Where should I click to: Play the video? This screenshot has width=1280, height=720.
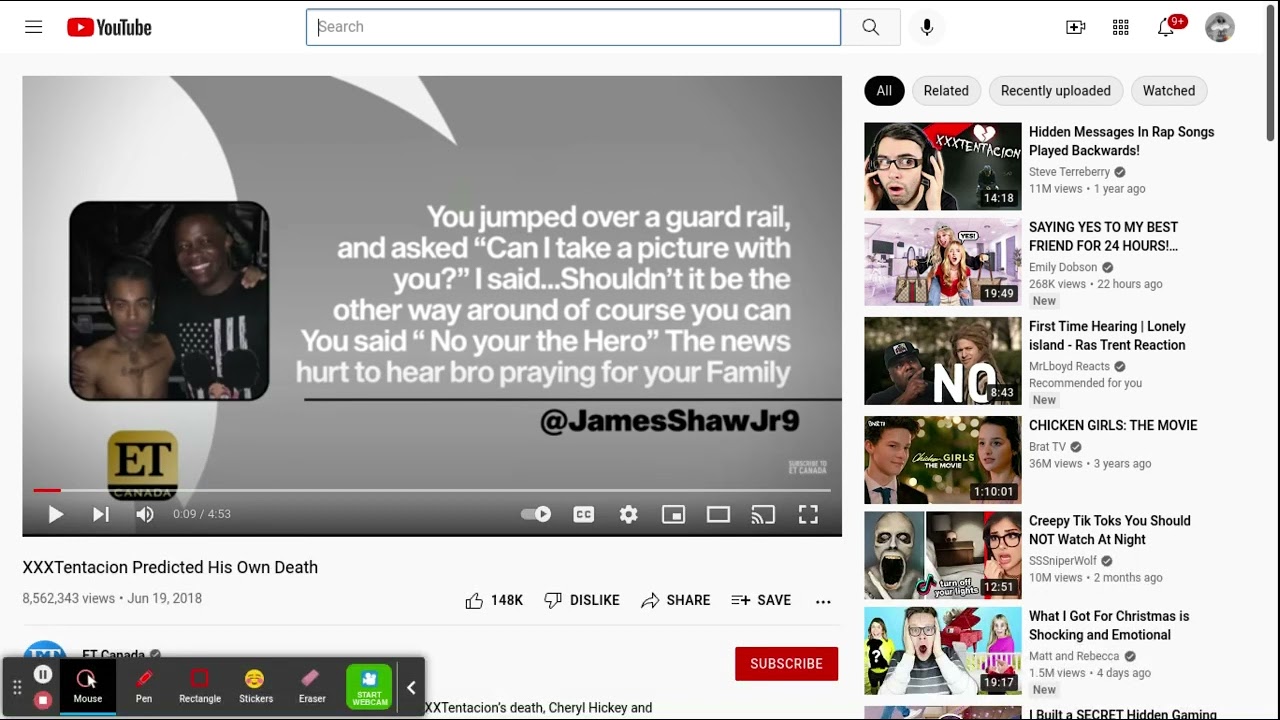pyautogui.click(x=56, y=514)
